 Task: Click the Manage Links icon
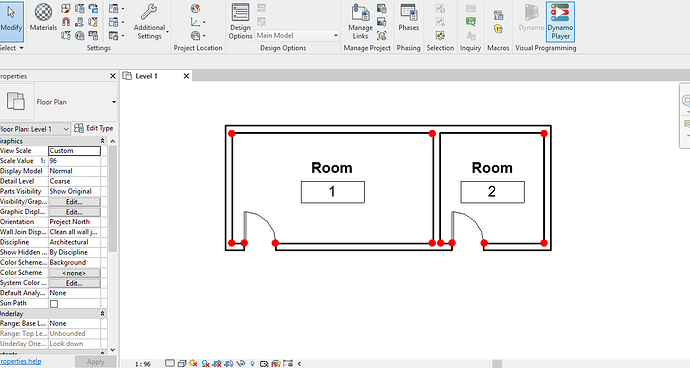click(360, 22)
